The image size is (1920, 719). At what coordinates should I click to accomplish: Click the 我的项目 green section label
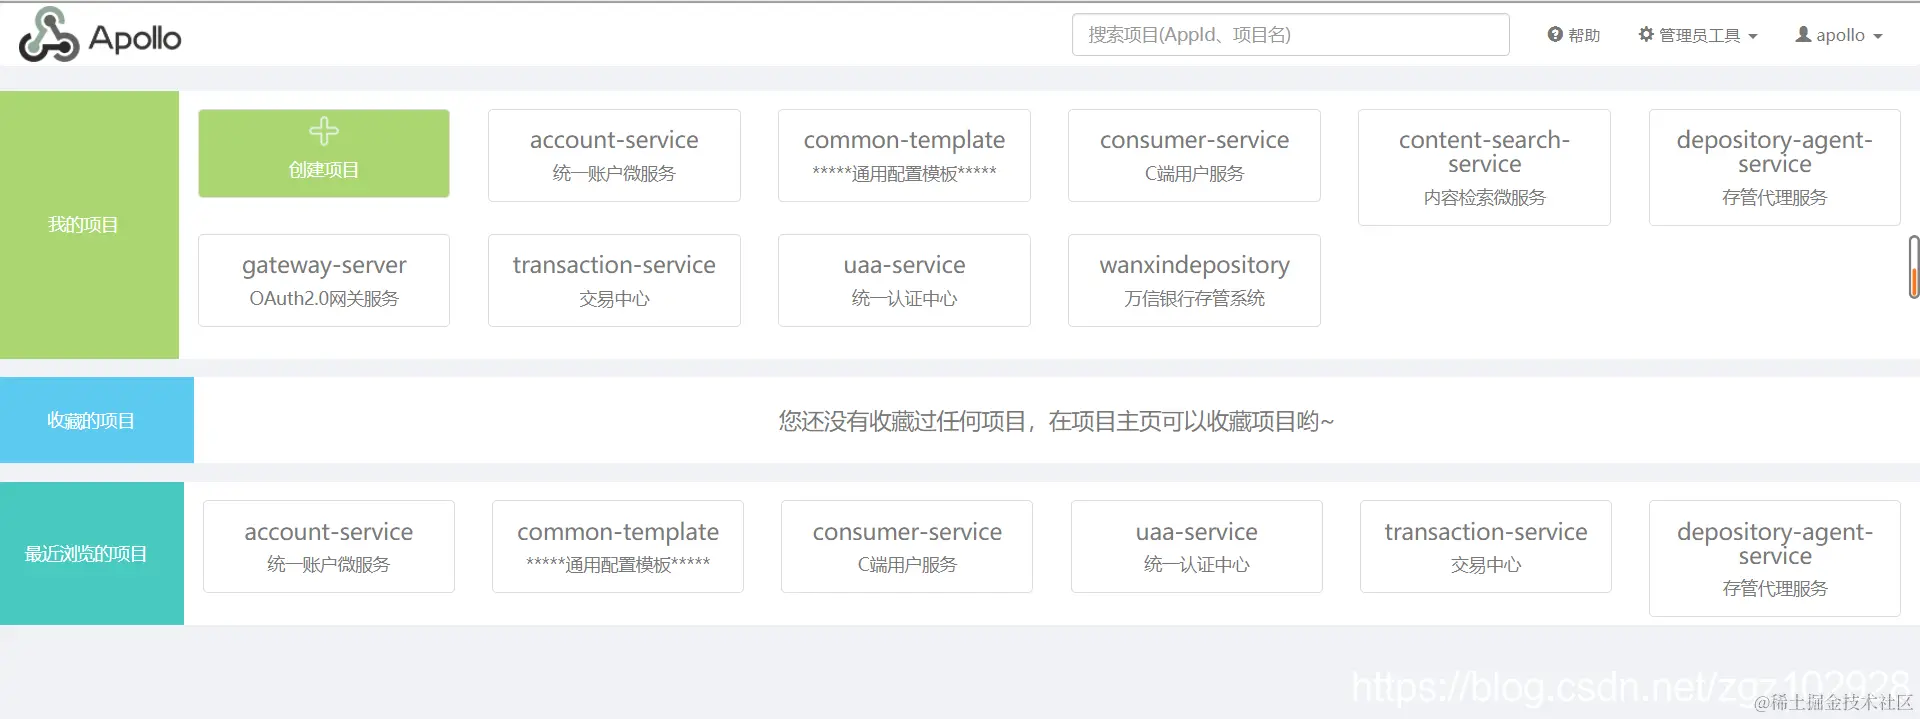tap(89, 225)
